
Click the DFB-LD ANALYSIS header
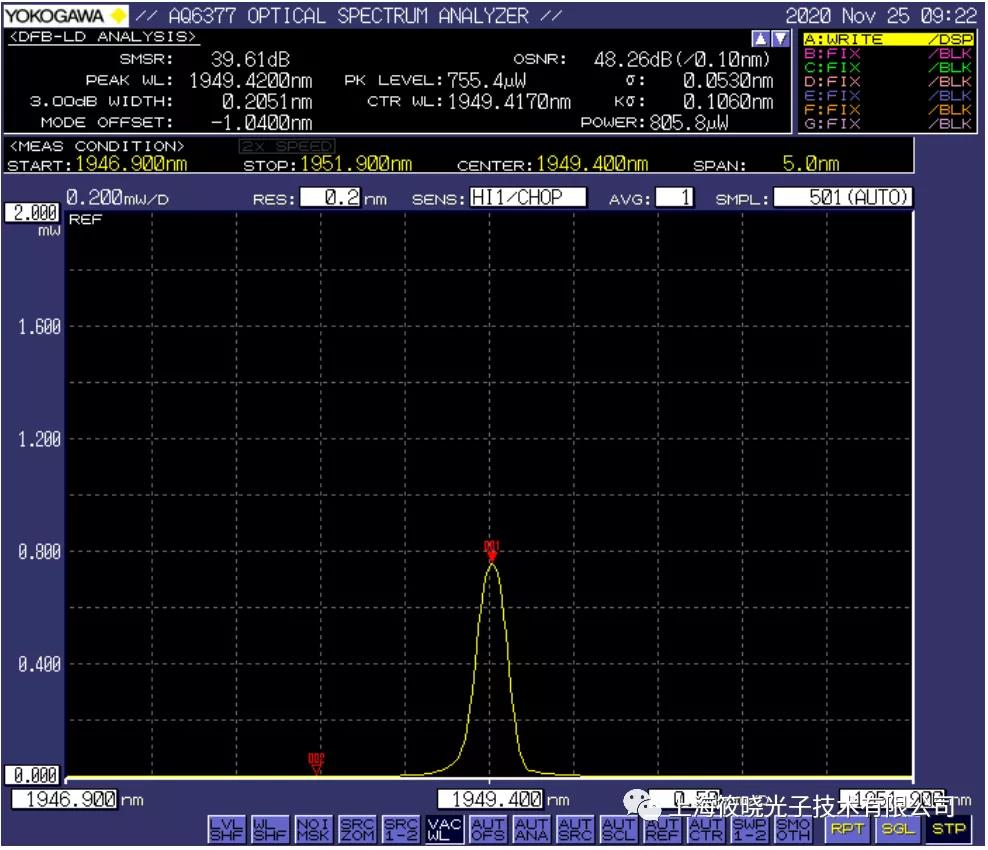[x=103, y=37]
